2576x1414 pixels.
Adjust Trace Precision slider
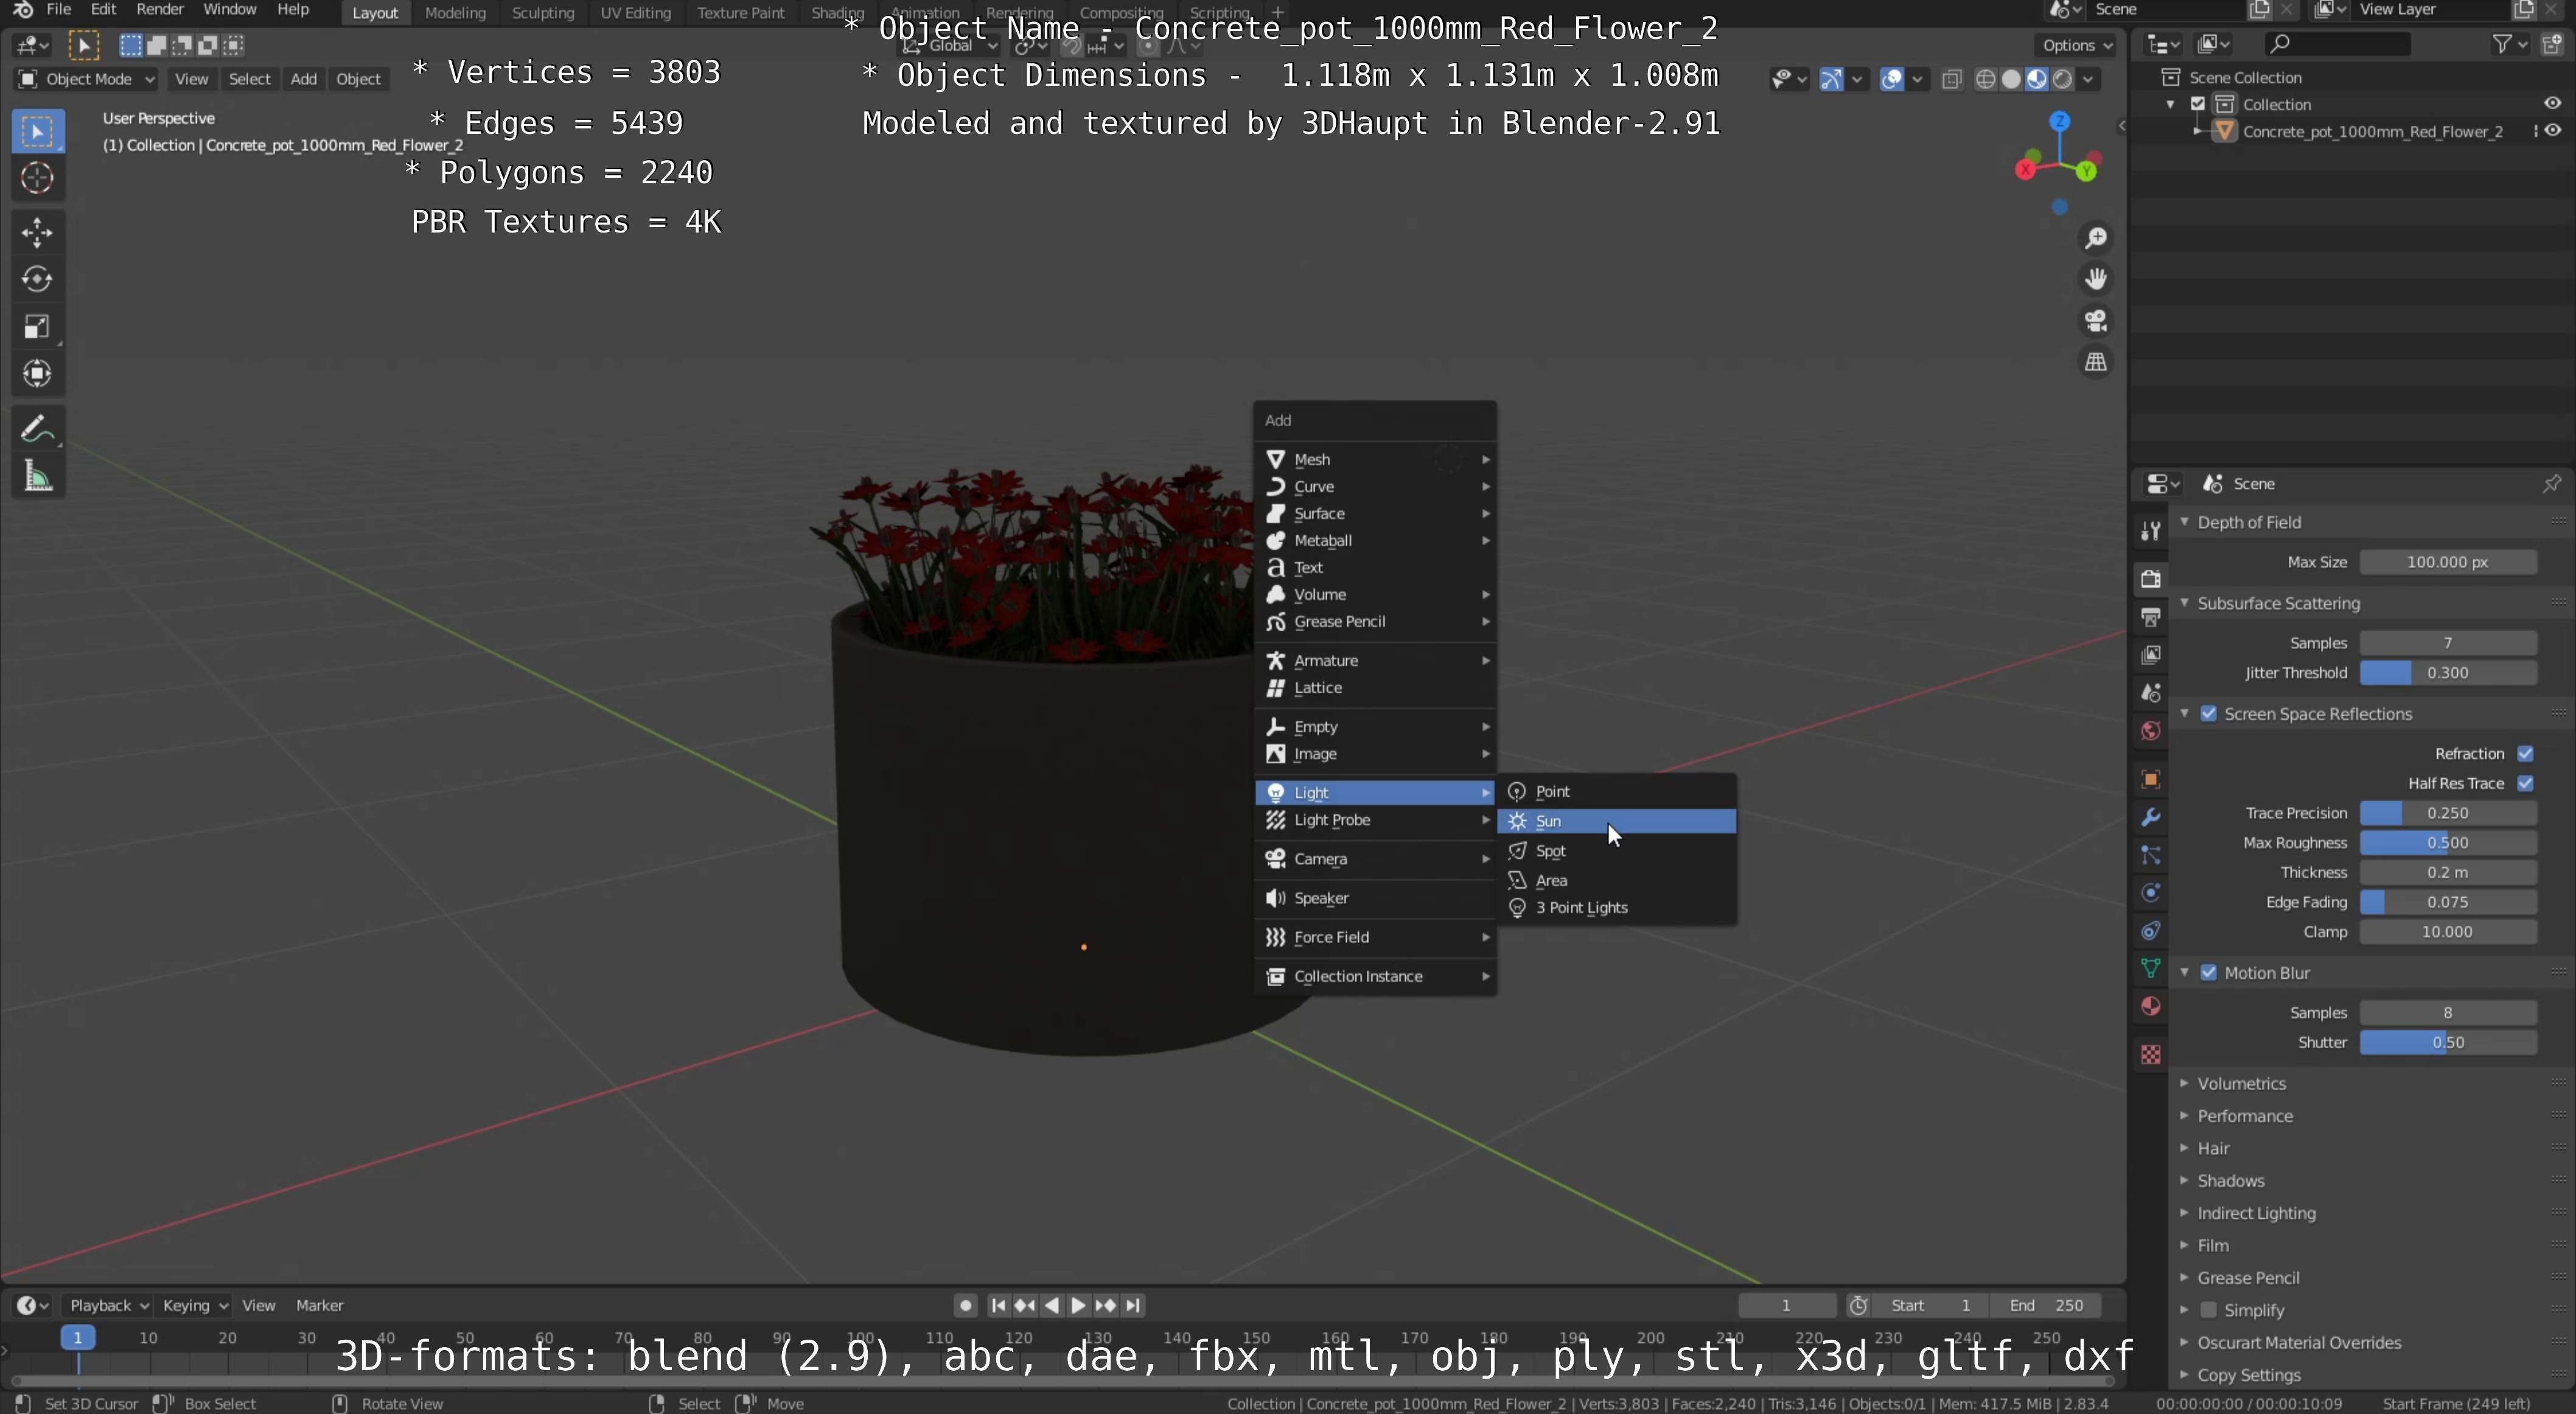(2447, 814)
